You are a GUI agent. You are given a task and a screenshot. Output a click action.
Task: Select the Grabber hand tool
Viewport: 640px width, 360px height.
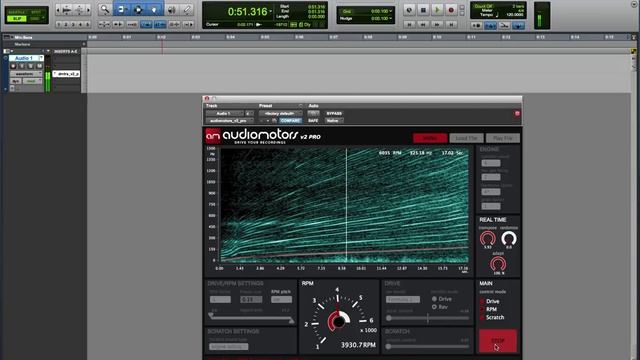coord(154,9)
